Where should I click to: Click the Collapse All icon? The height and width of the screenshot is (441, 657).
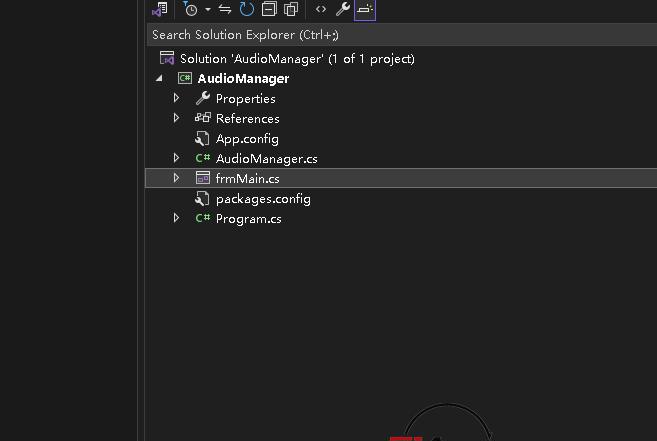(269, 9)
